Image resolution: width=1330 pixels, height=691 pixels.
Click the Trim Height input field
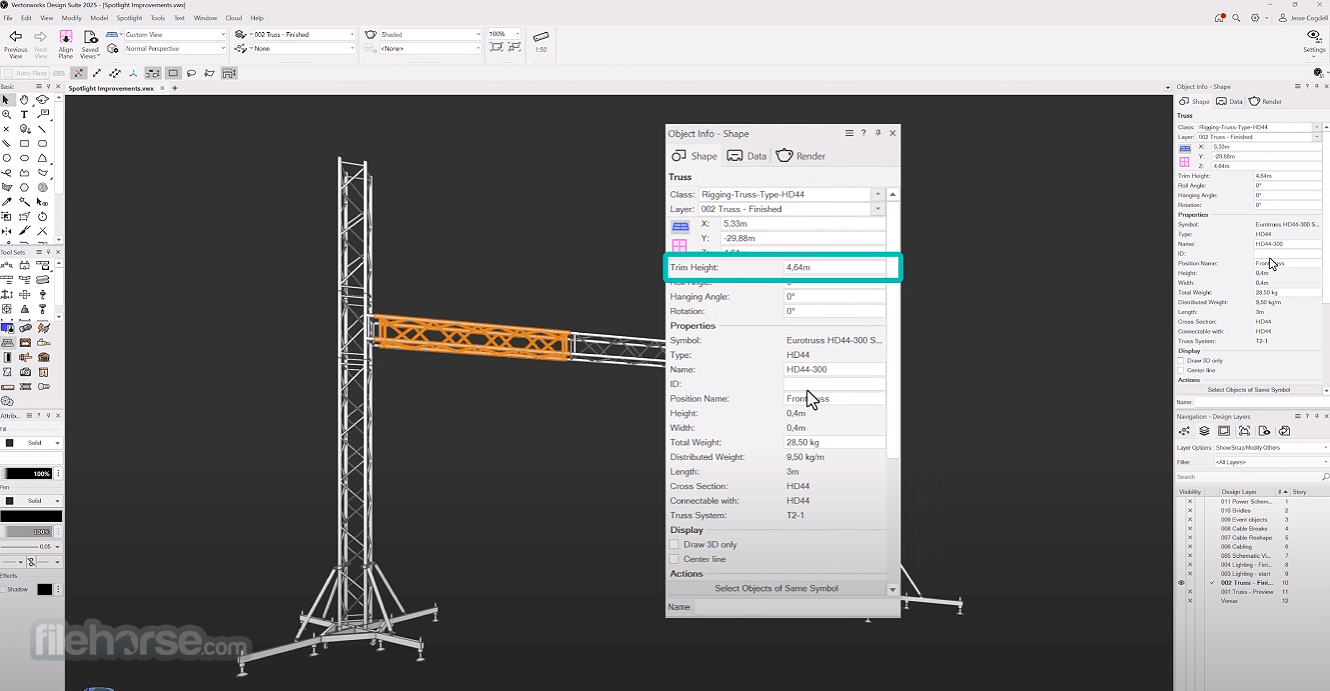pyautogui.click(x=835, y=267)
